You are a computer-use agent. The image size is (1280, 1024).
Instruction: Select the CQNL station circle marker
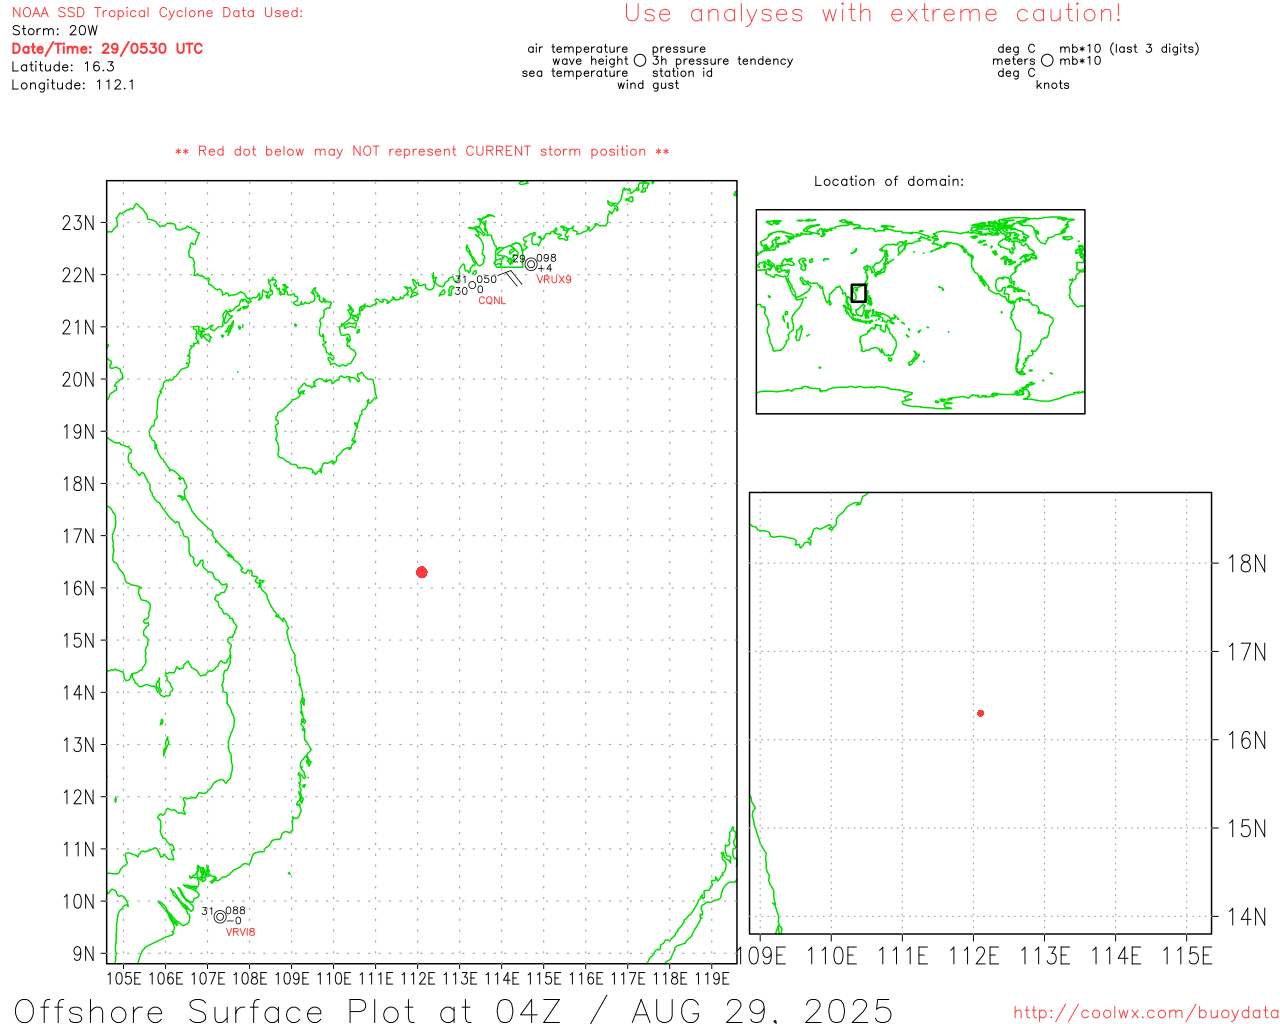[x=472, y=285]
